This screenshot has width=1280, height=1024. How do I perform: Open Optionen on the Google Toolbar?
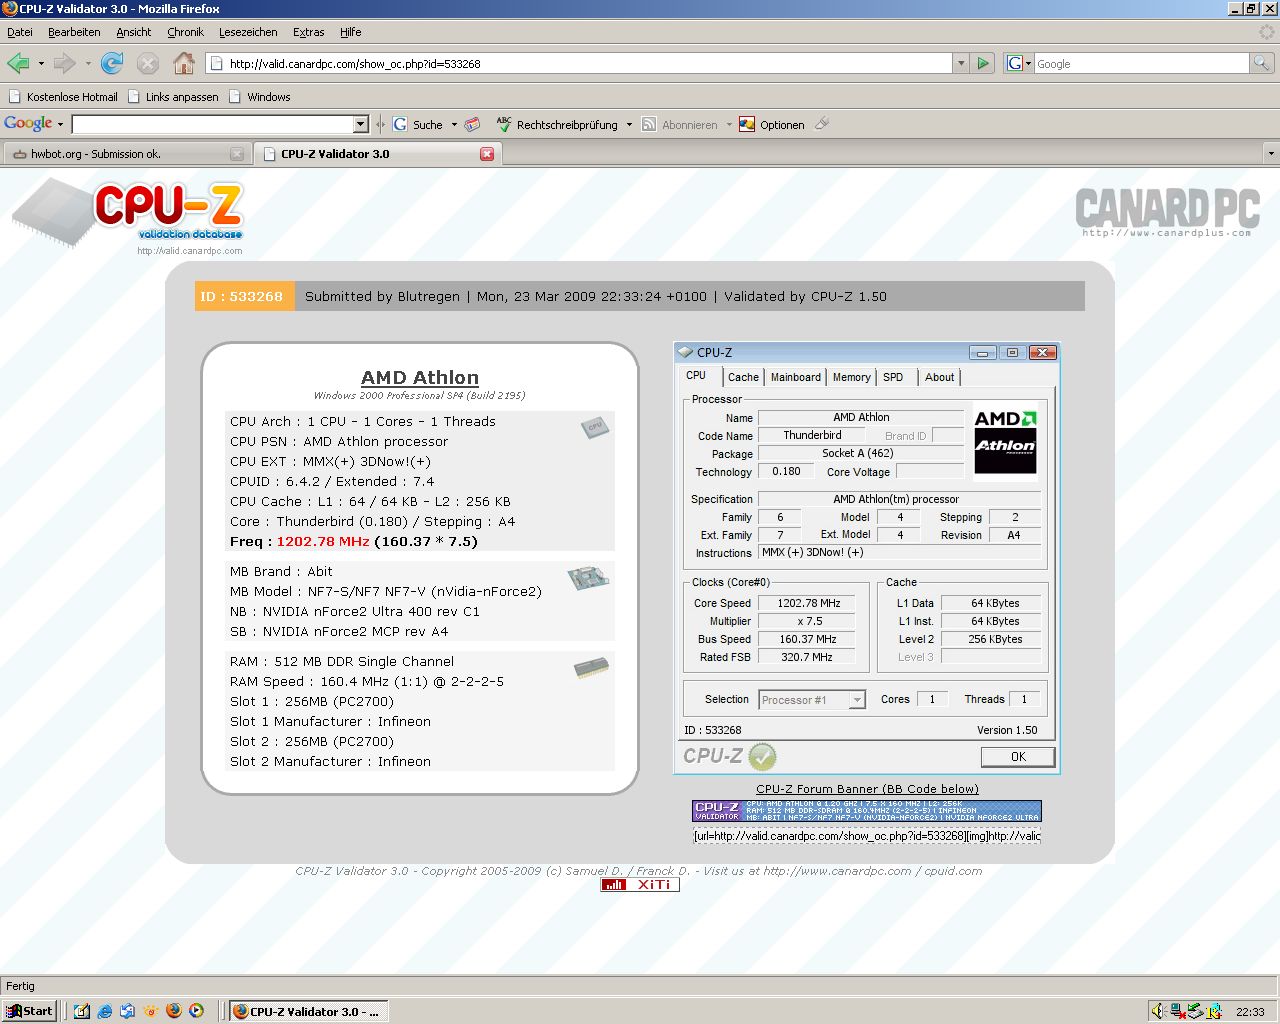[771, 125]
